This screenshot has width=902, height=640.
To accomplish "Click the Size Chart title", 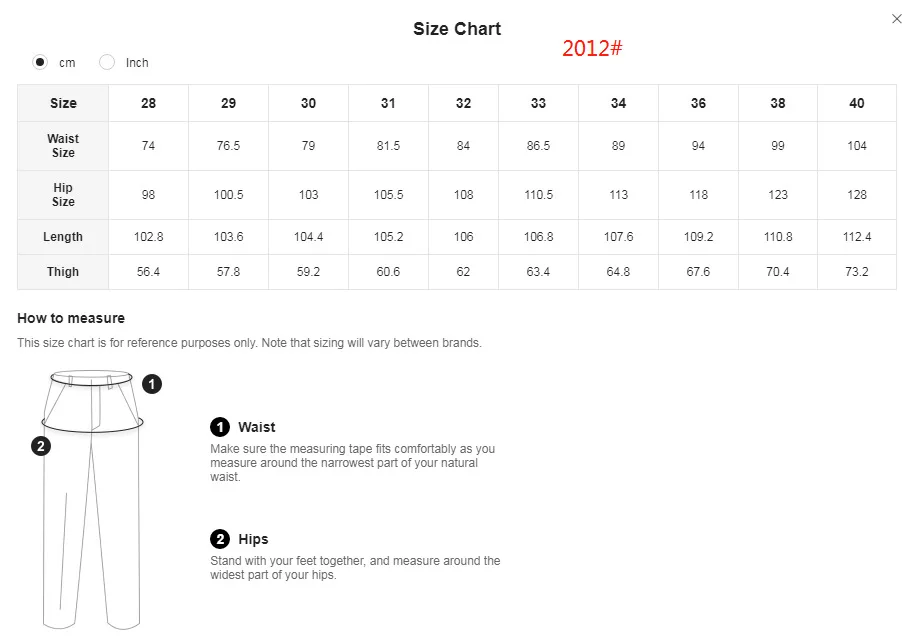I will [x=457, y=29].
